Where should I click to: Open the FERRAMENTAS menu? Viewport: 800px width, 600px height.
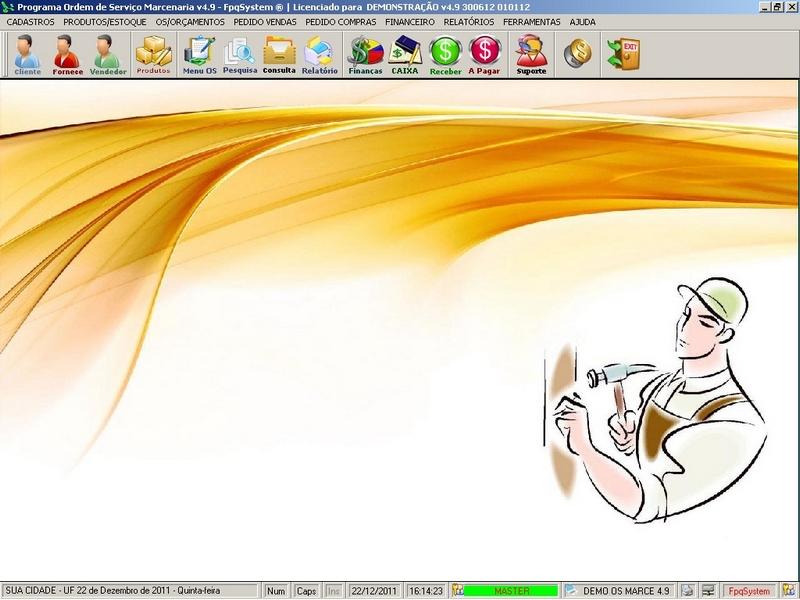tap(531, 21)
